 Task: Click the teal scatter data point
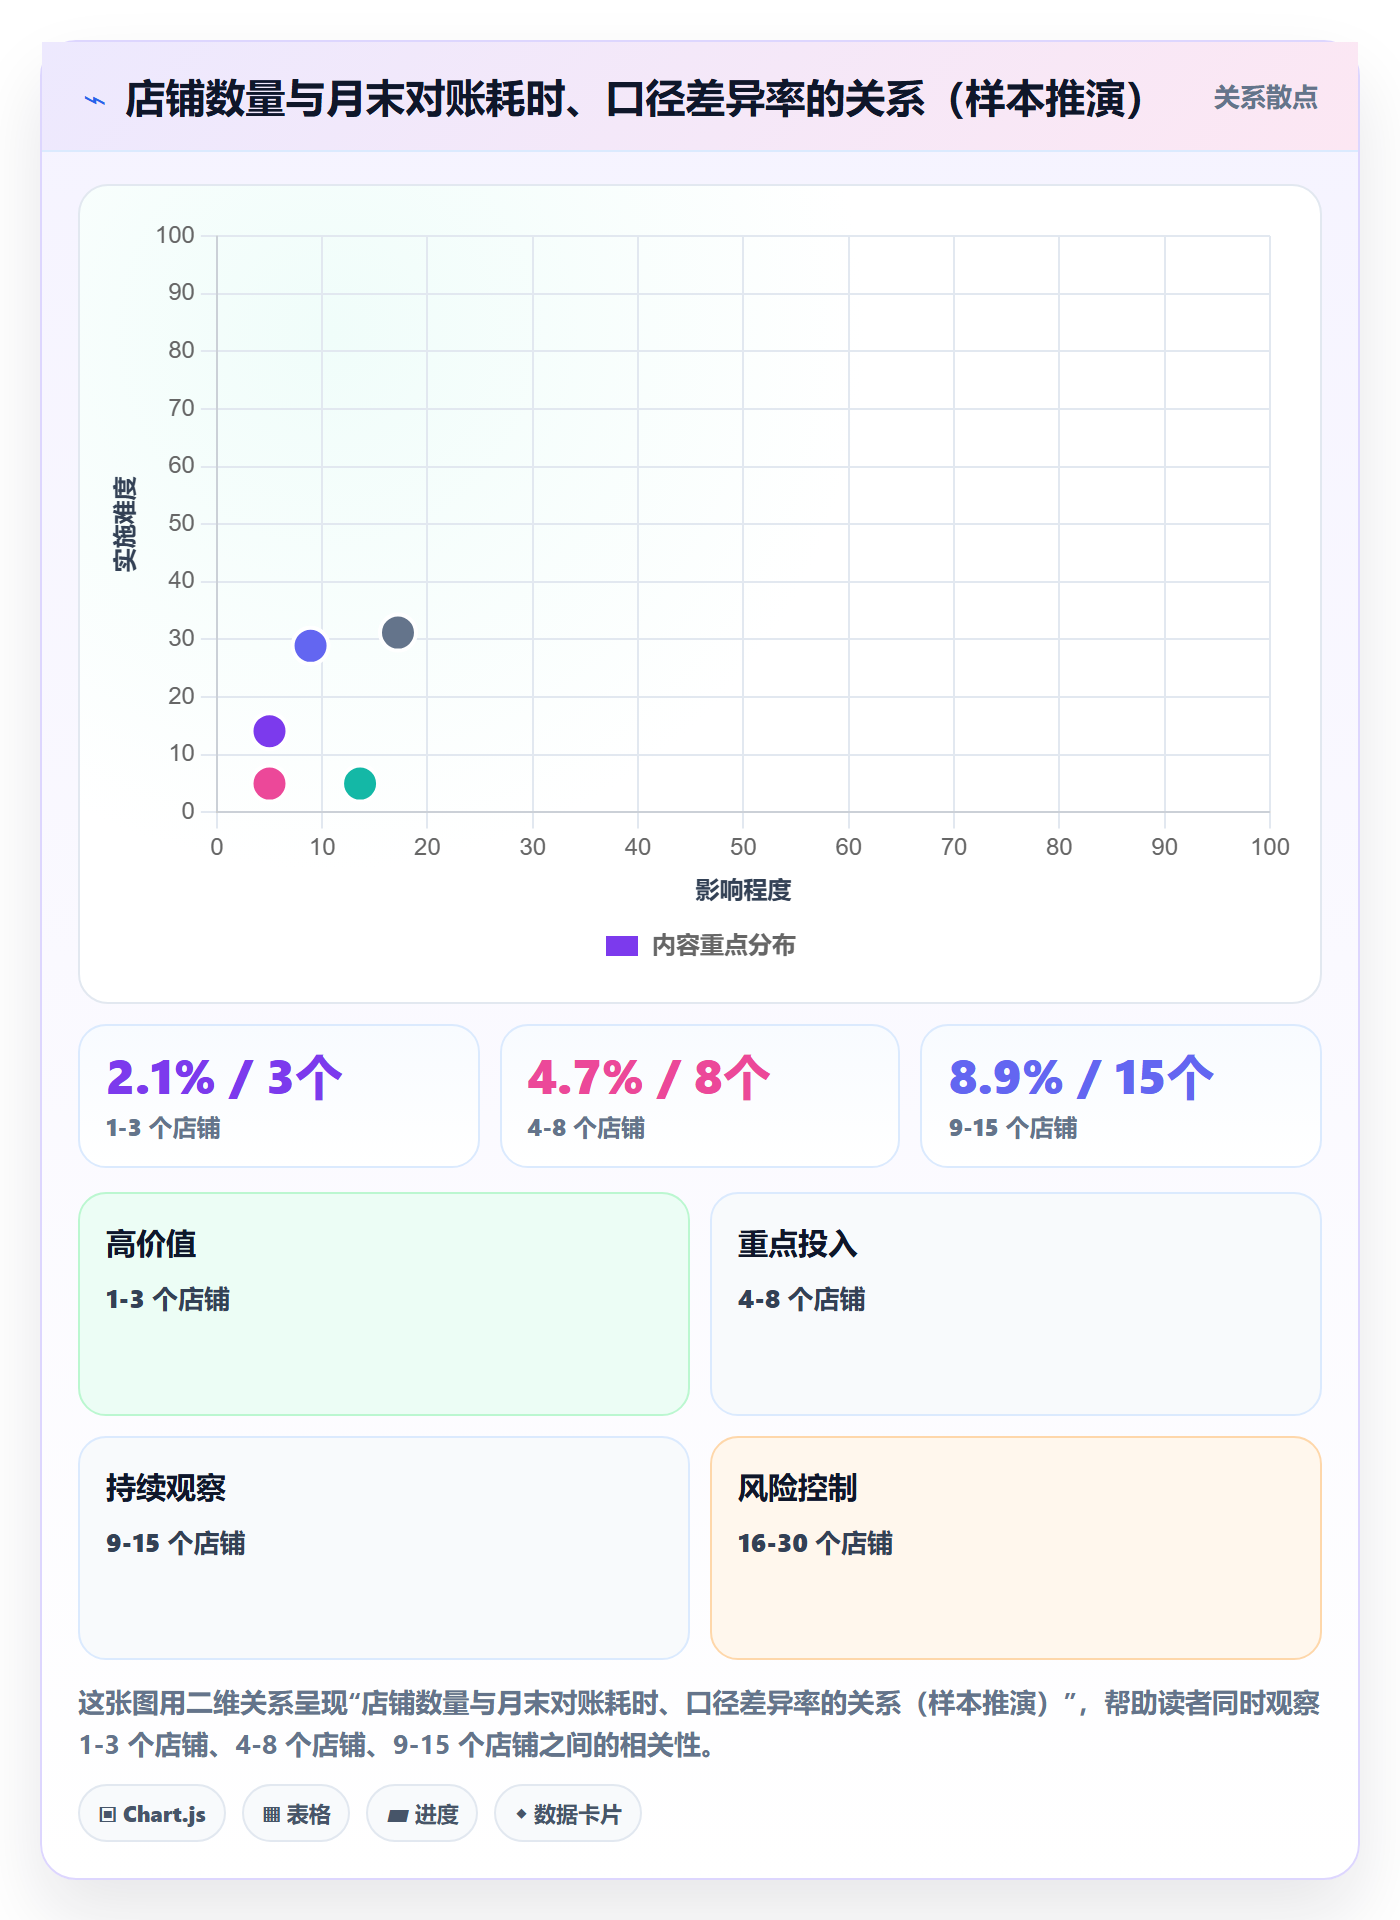[x=360, y=783]
